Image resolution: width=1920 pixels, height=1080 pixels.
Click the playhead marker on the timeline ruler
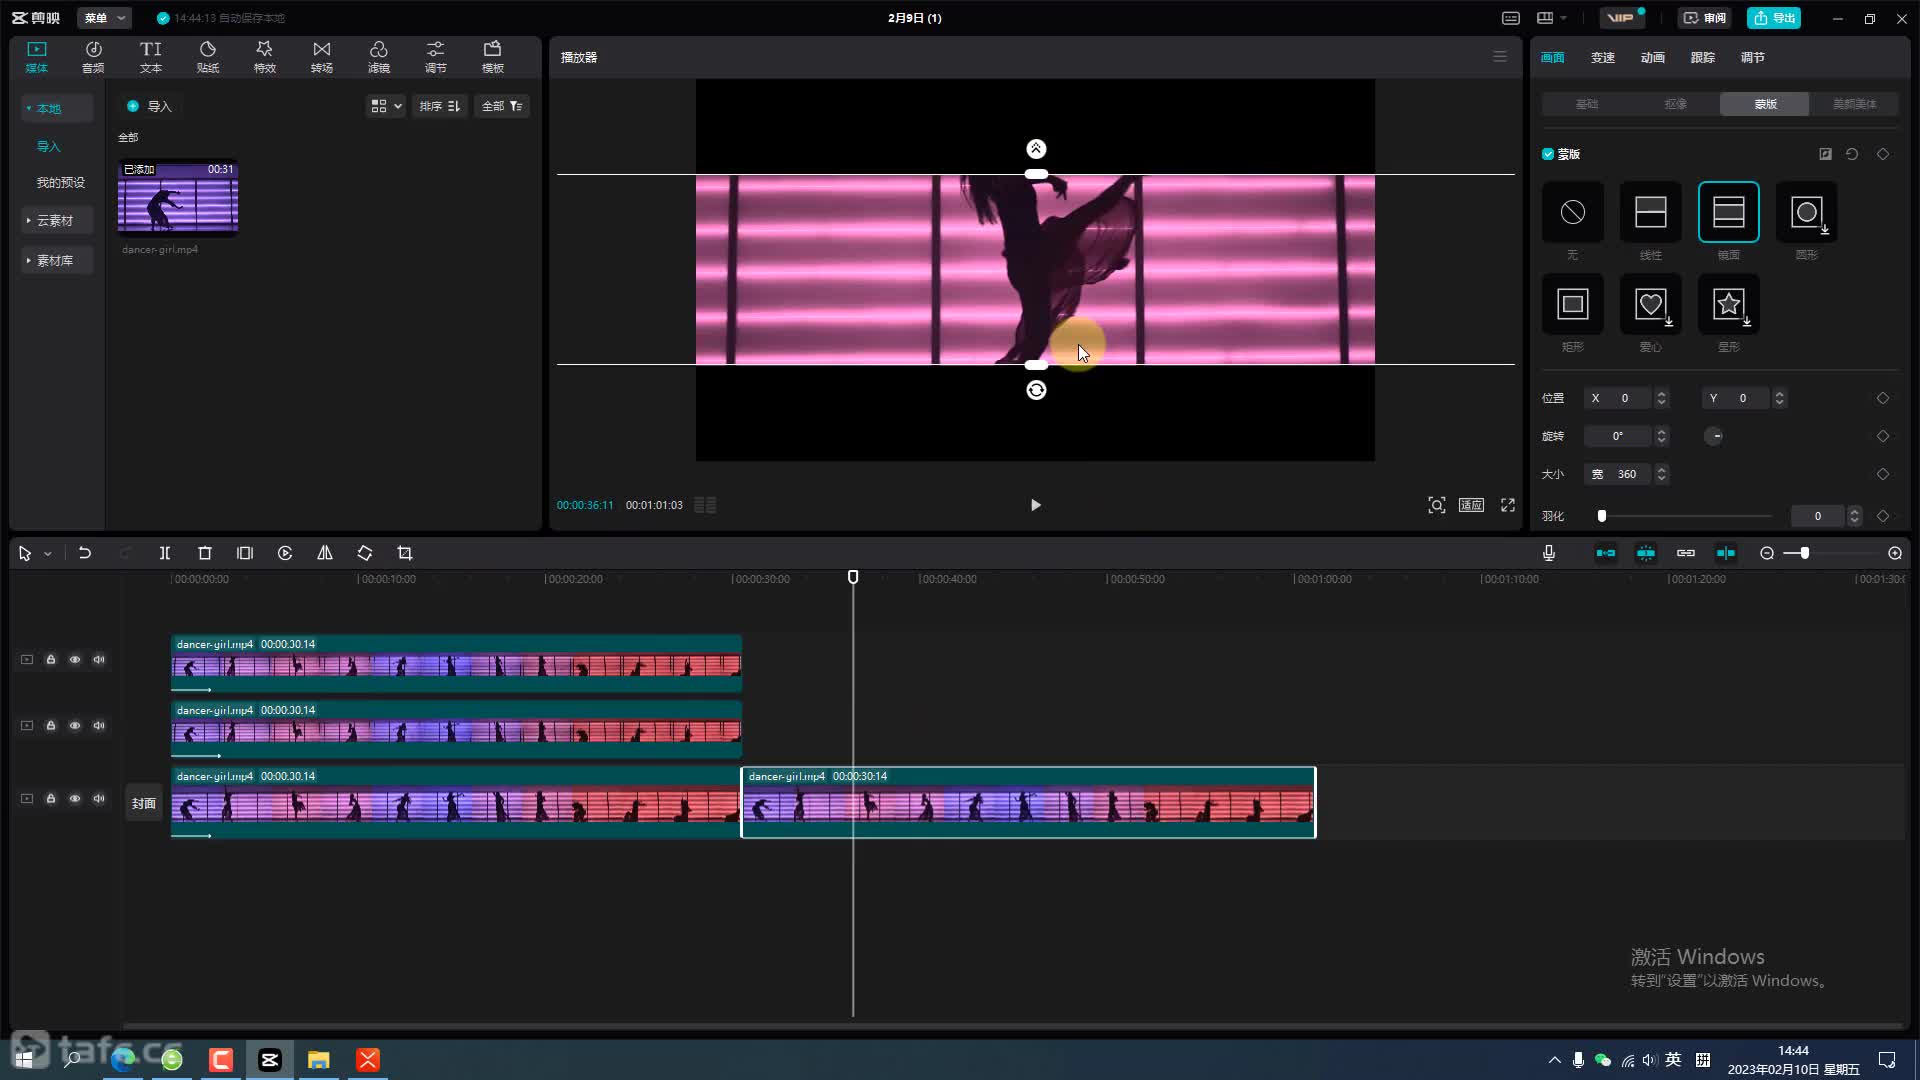tap(853, 577)
